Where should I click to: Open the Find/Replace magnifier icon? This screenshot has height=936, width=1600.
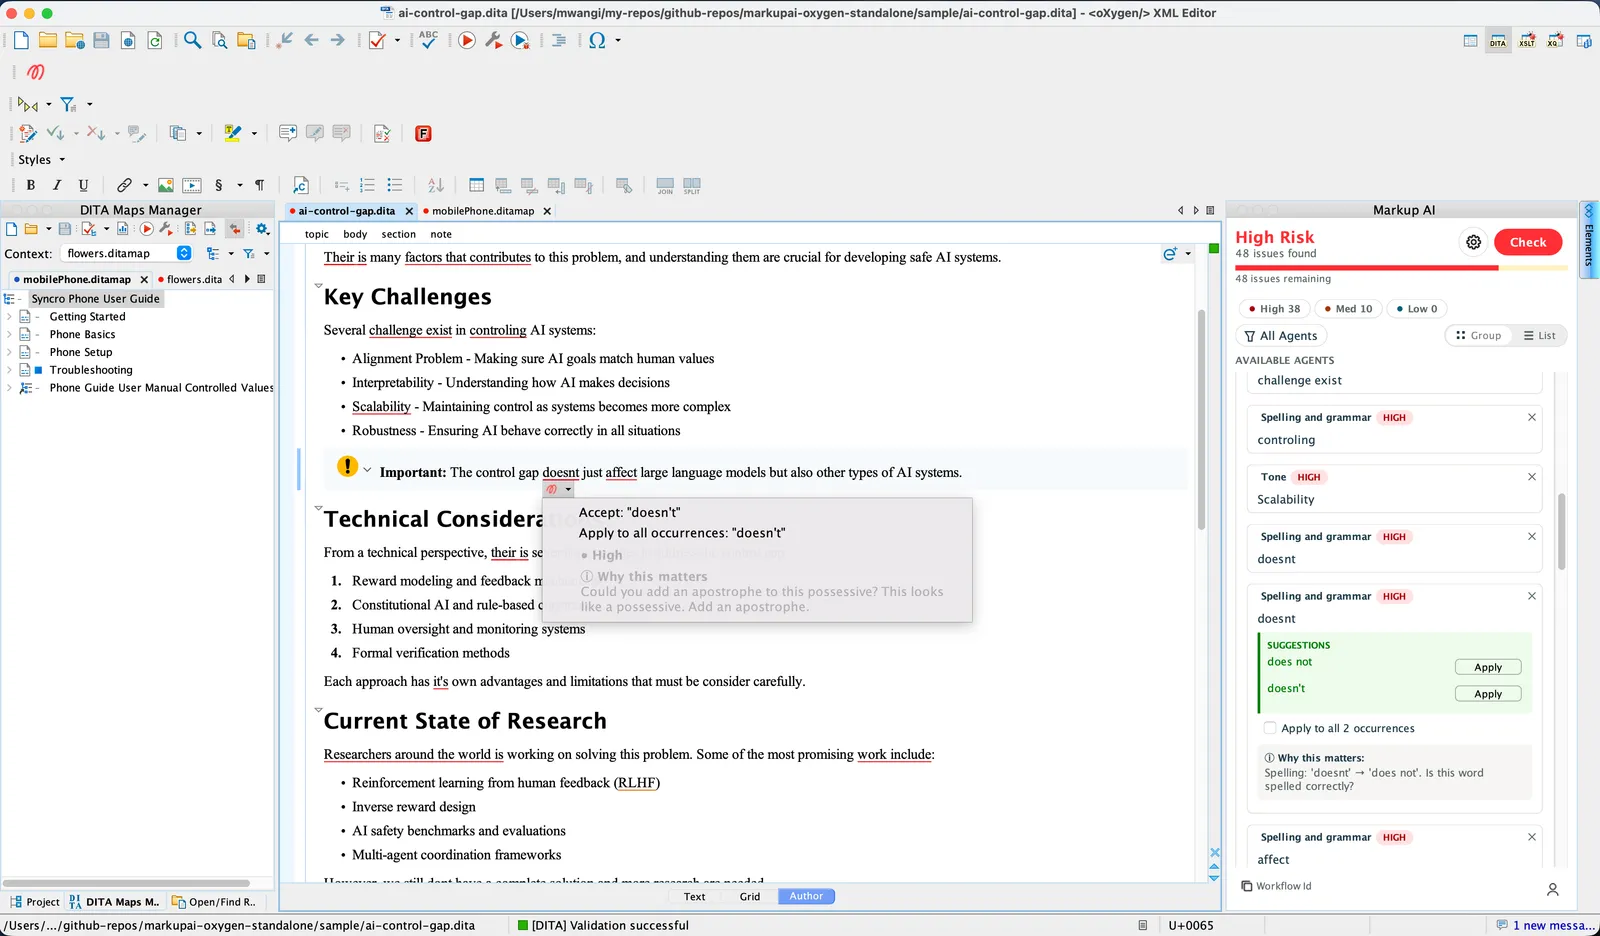(x=192, y=40)
